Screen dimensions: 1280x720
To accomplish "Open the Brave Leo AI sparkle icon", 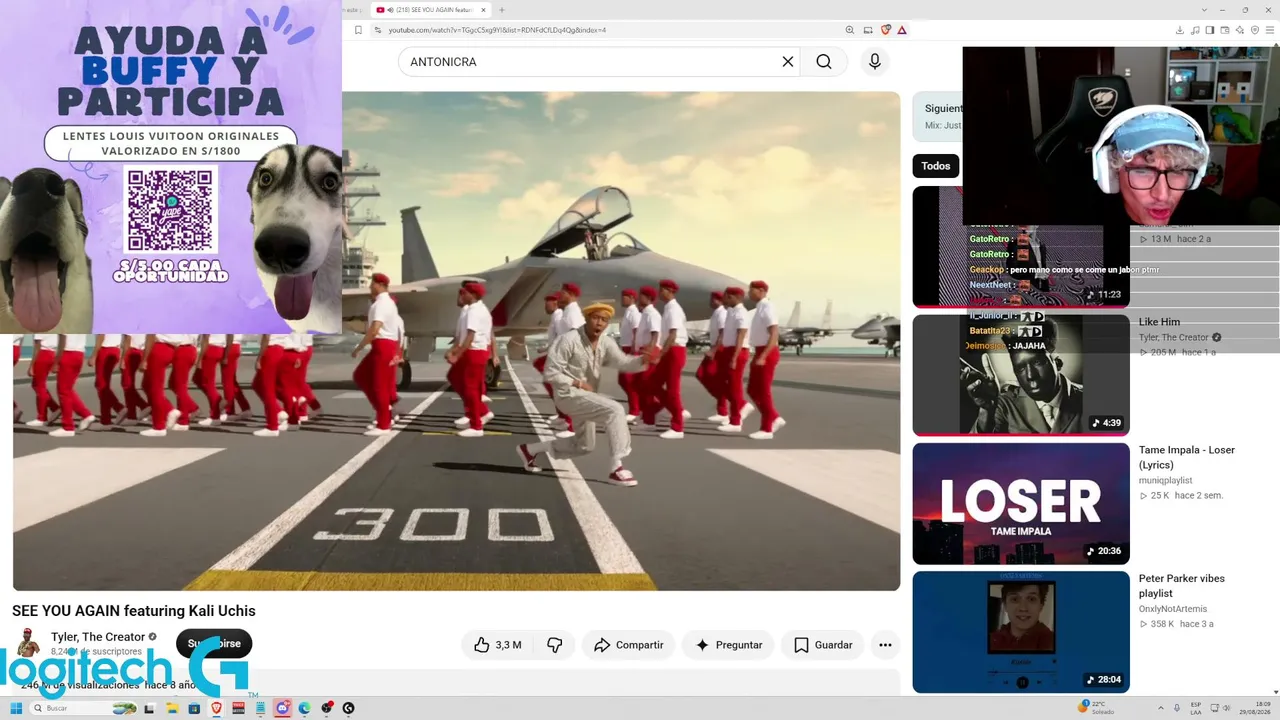I will [x=1240, y=30].
